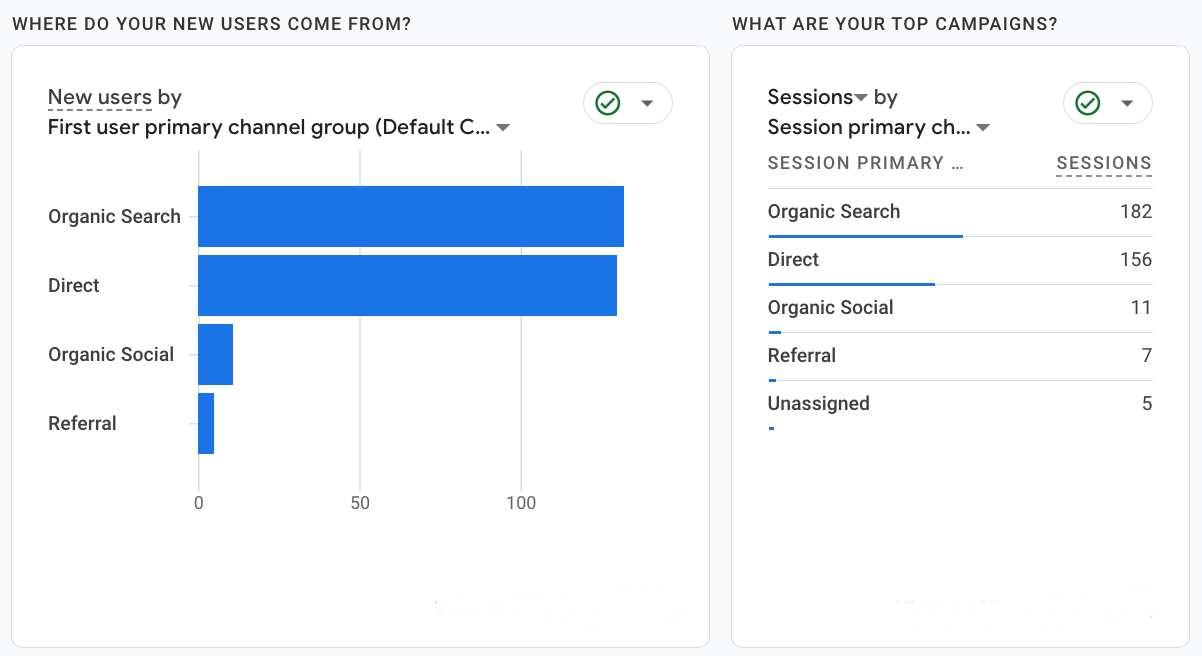
Task: Click the 182 sessions value
Action: 1136,212
